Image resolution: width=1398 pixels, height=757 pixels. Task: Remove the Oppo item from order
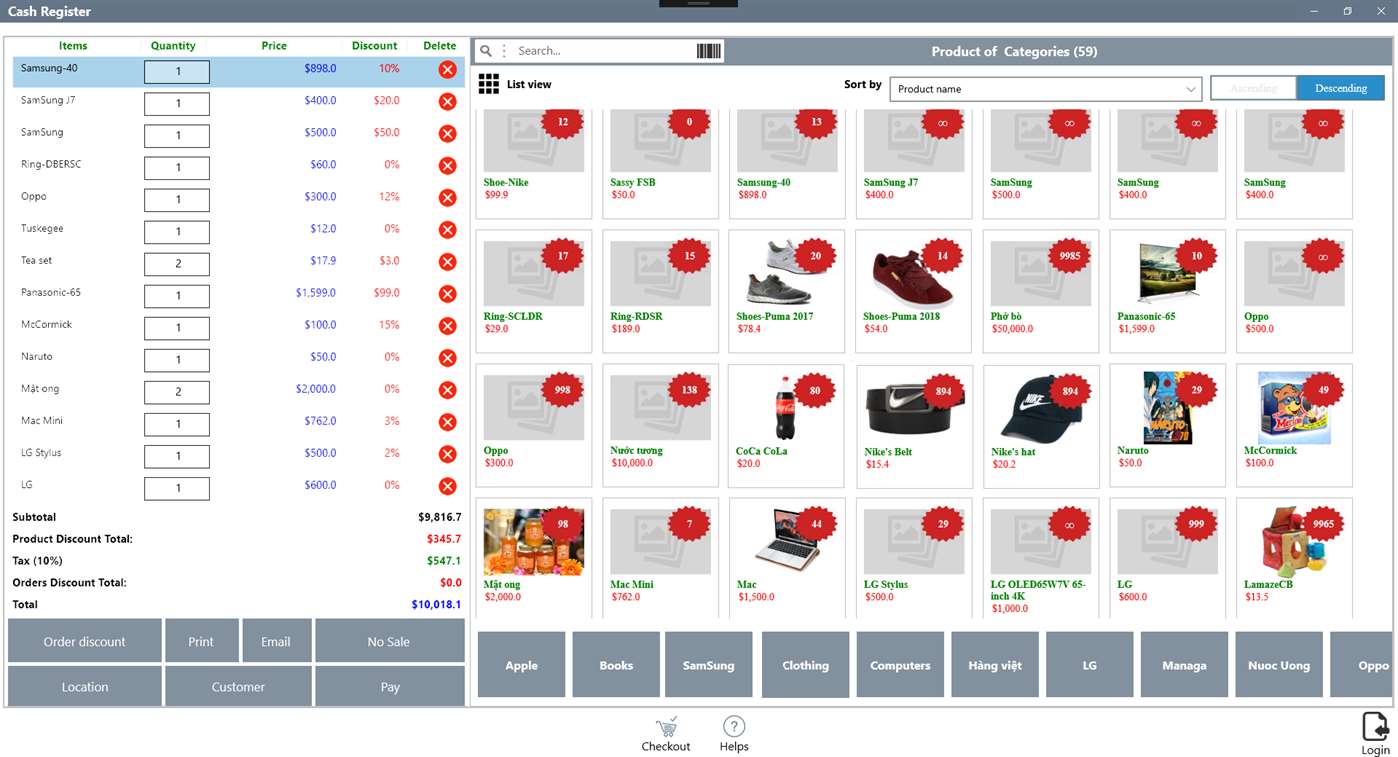point(447,197)
